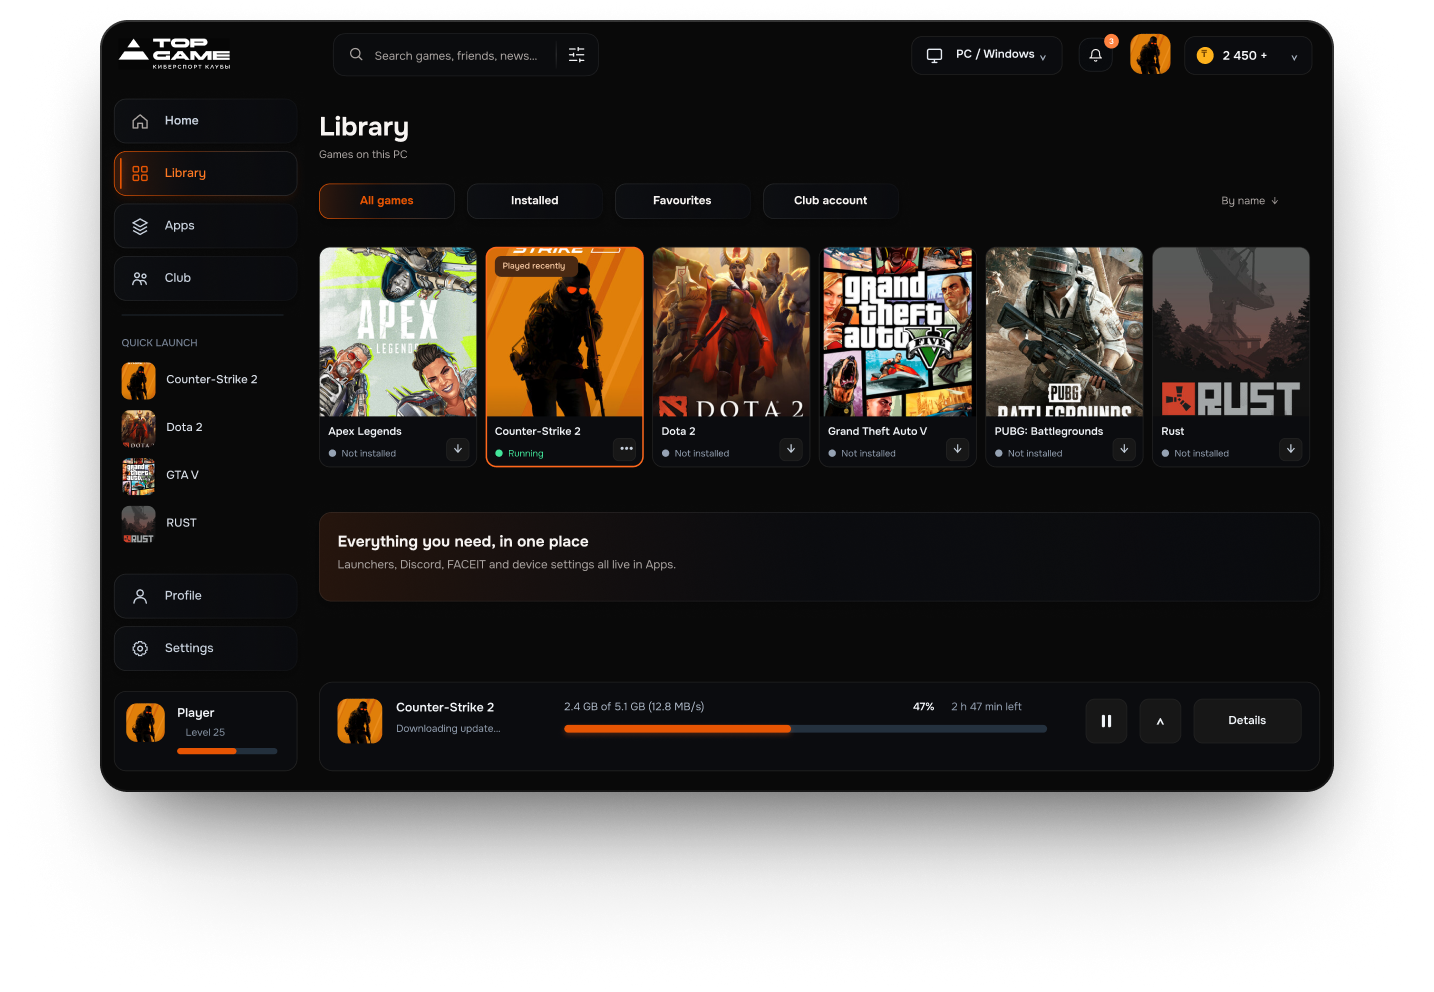Image resolution: width=1434 pixels, height=992 pixels.
Task: Open Library in sidebar
Action: point(205,173)
